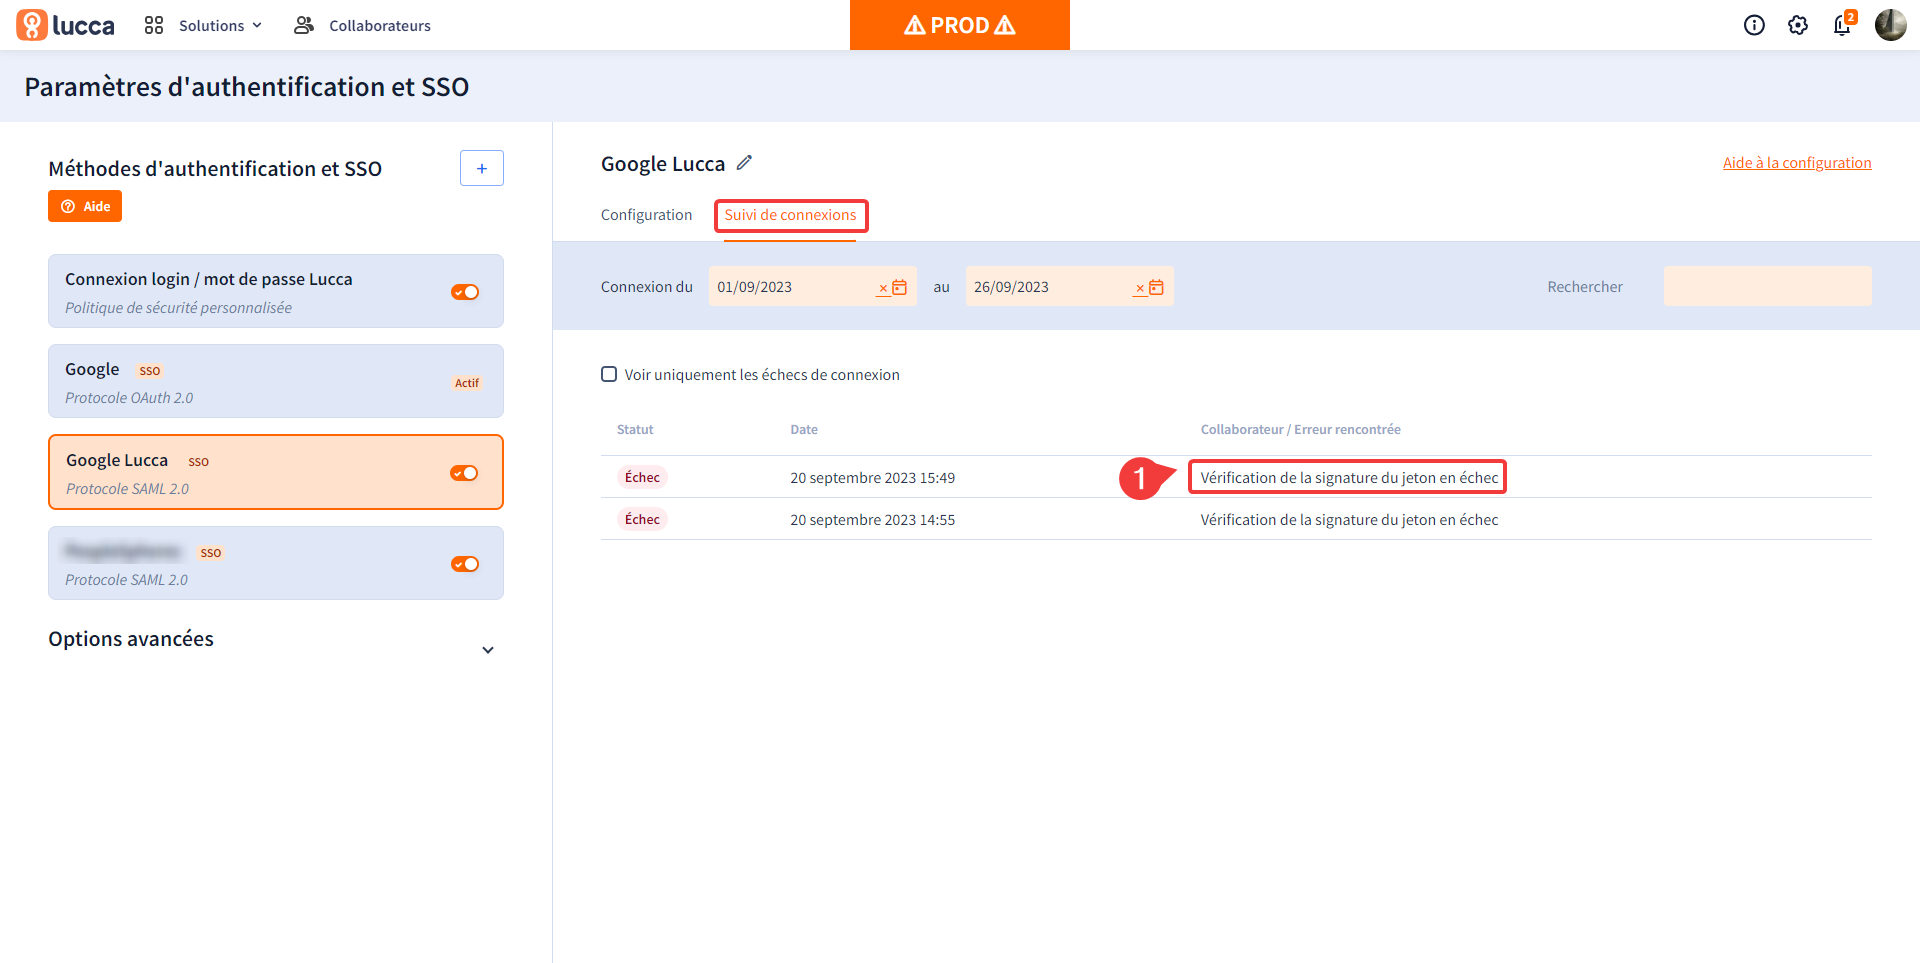The image size is (1920, 963).
Task: Switch to the Configuration tab
Action: click(x=646, y=215)
